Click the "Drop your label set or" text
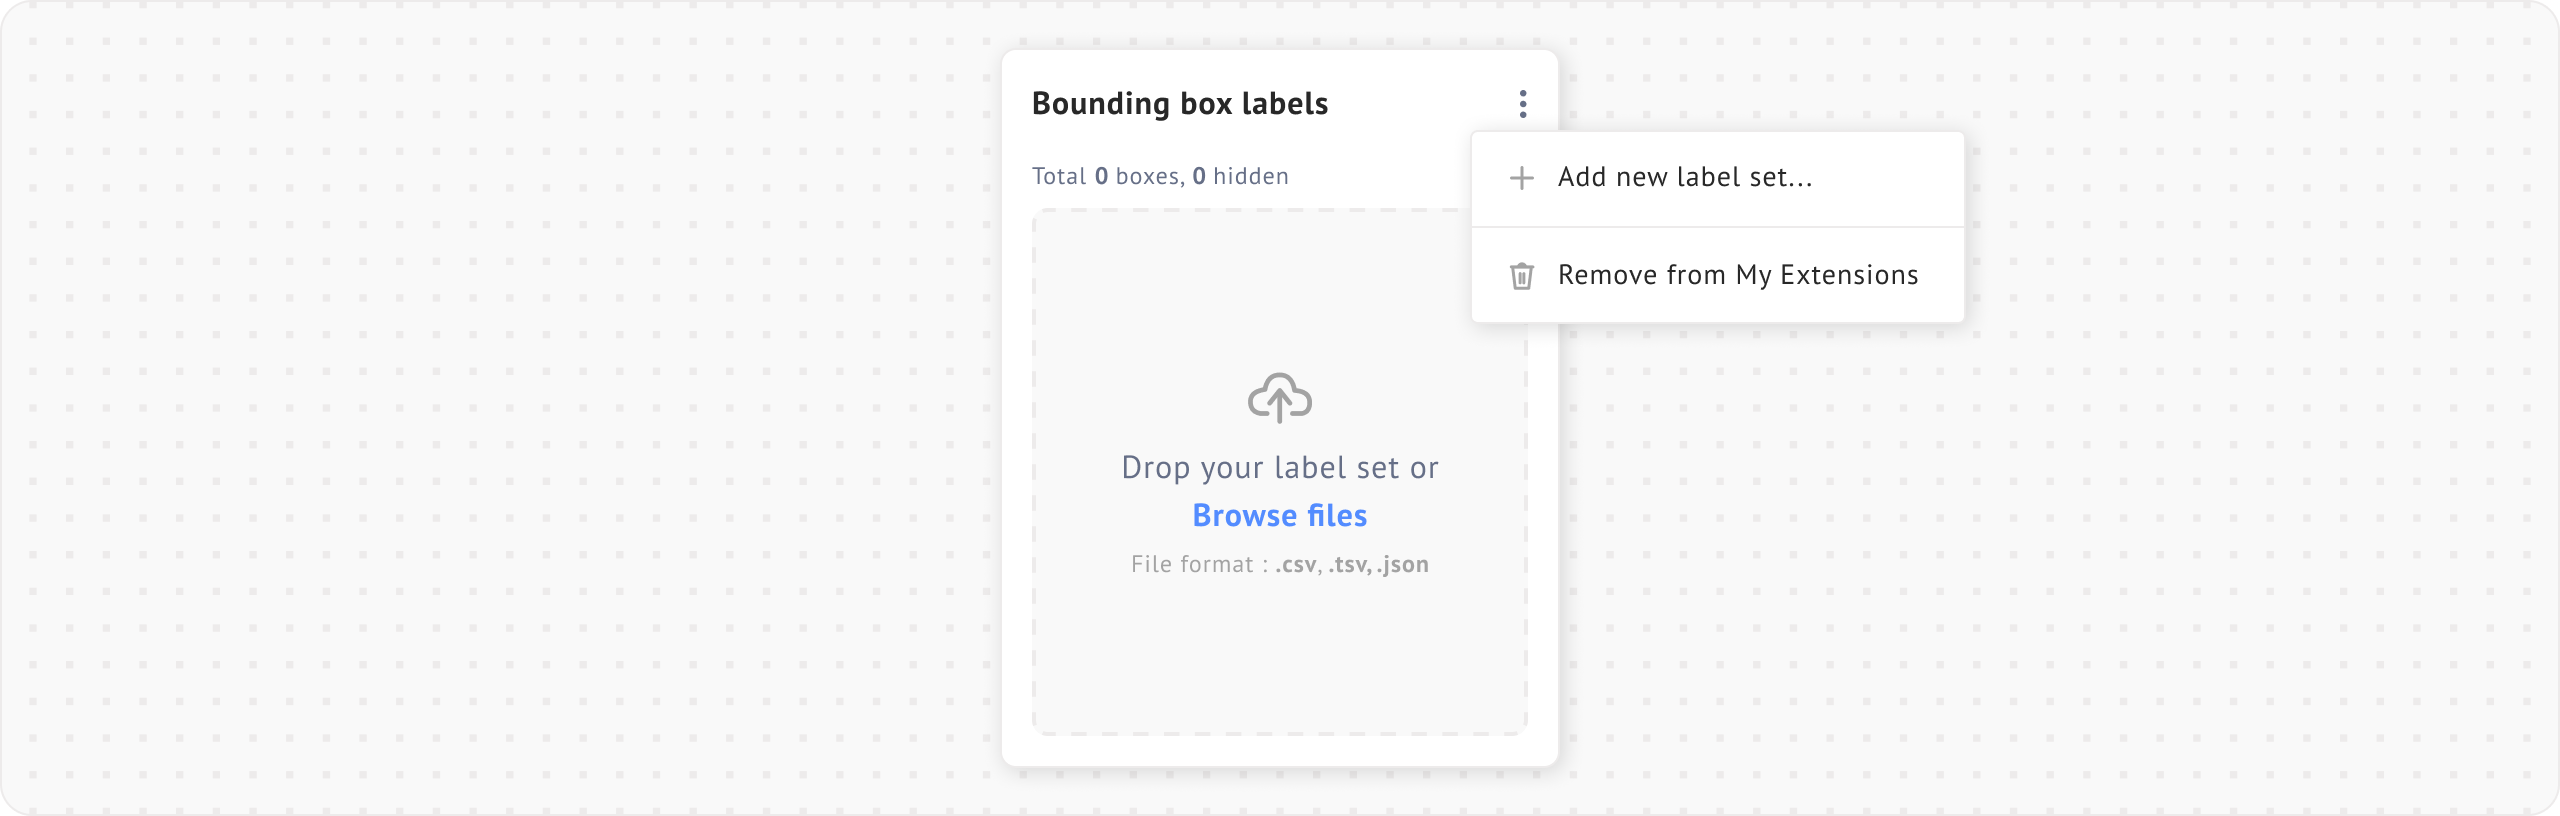Image resolution: width=2560 pixels, height=816 pixels. (1279, 468)
